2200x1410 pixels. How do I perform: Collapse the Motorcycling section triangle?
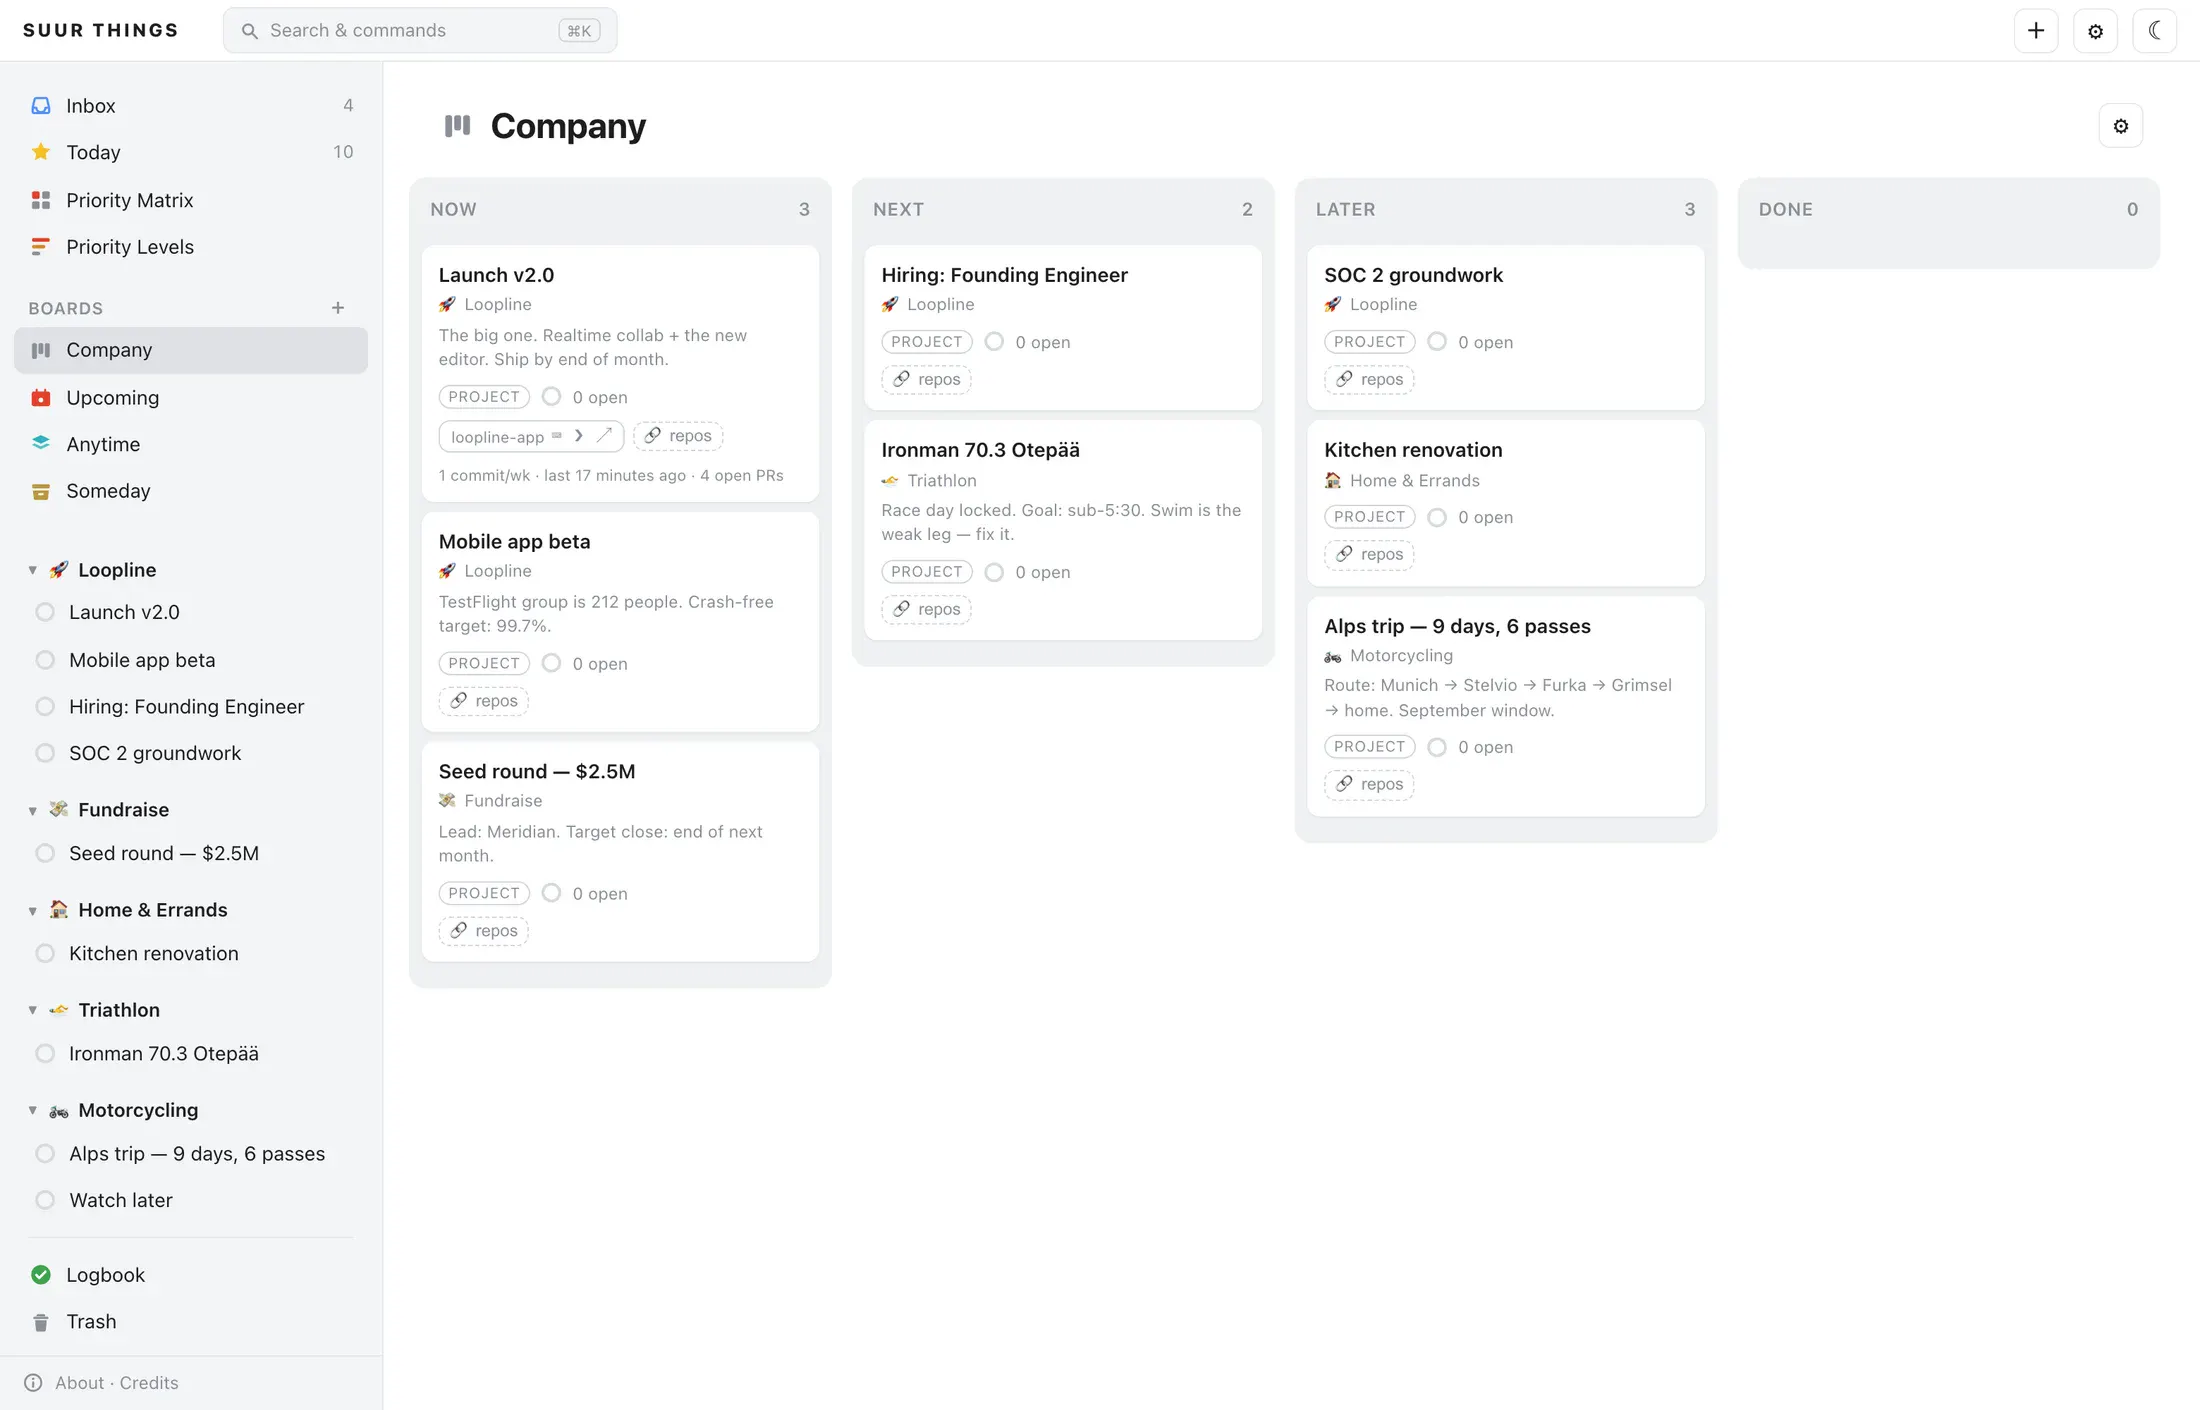point(32,1110)
